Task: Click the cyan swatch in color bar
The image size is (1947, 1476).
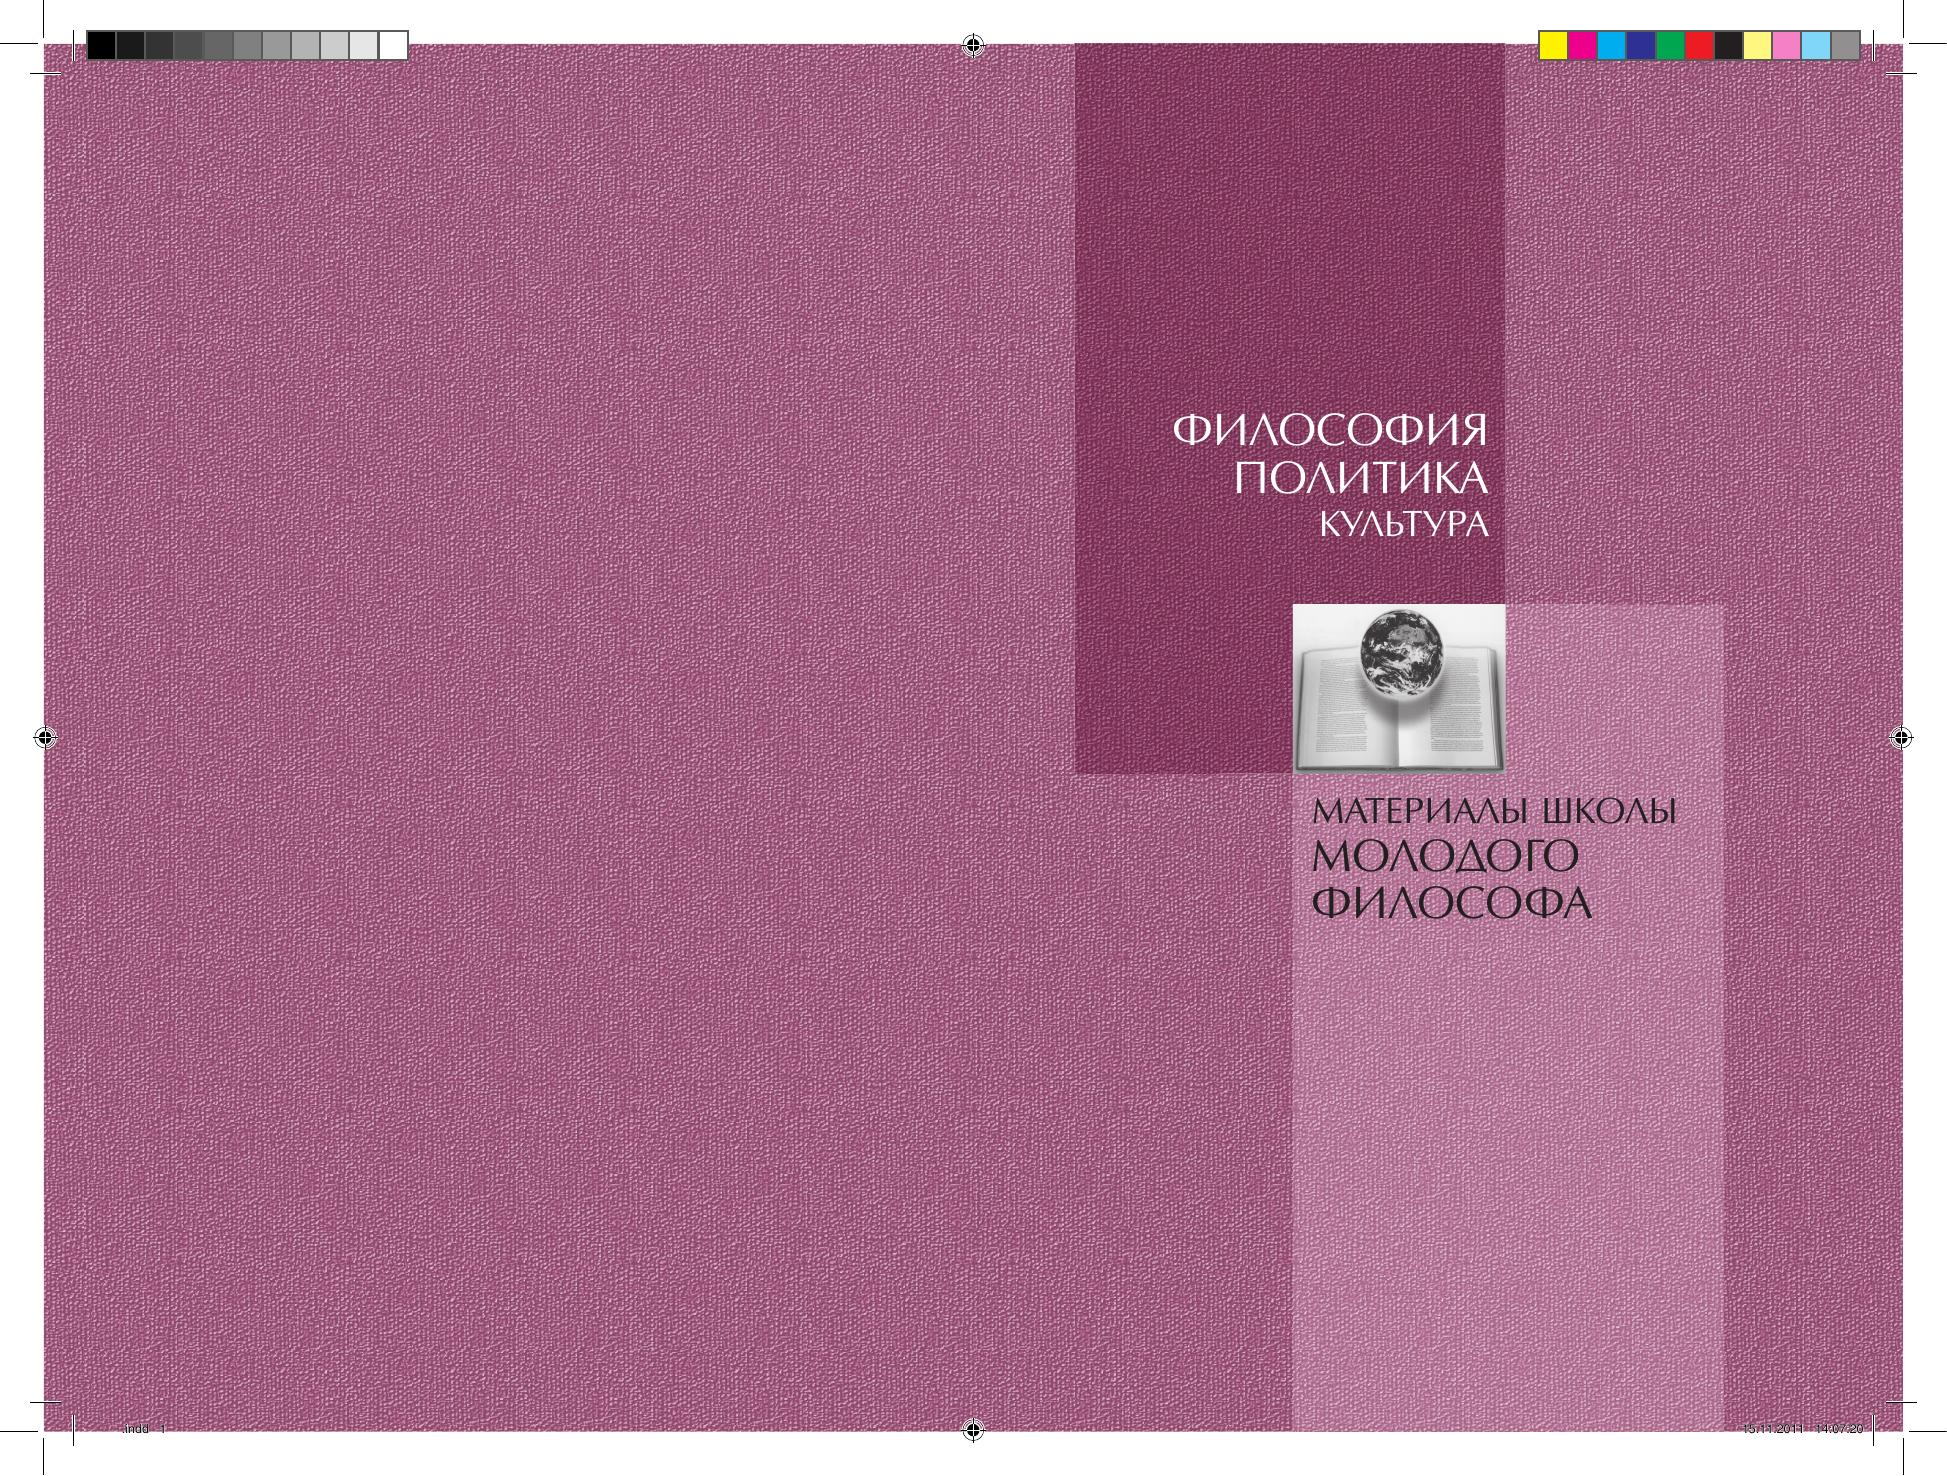Action: (1611, 45)
